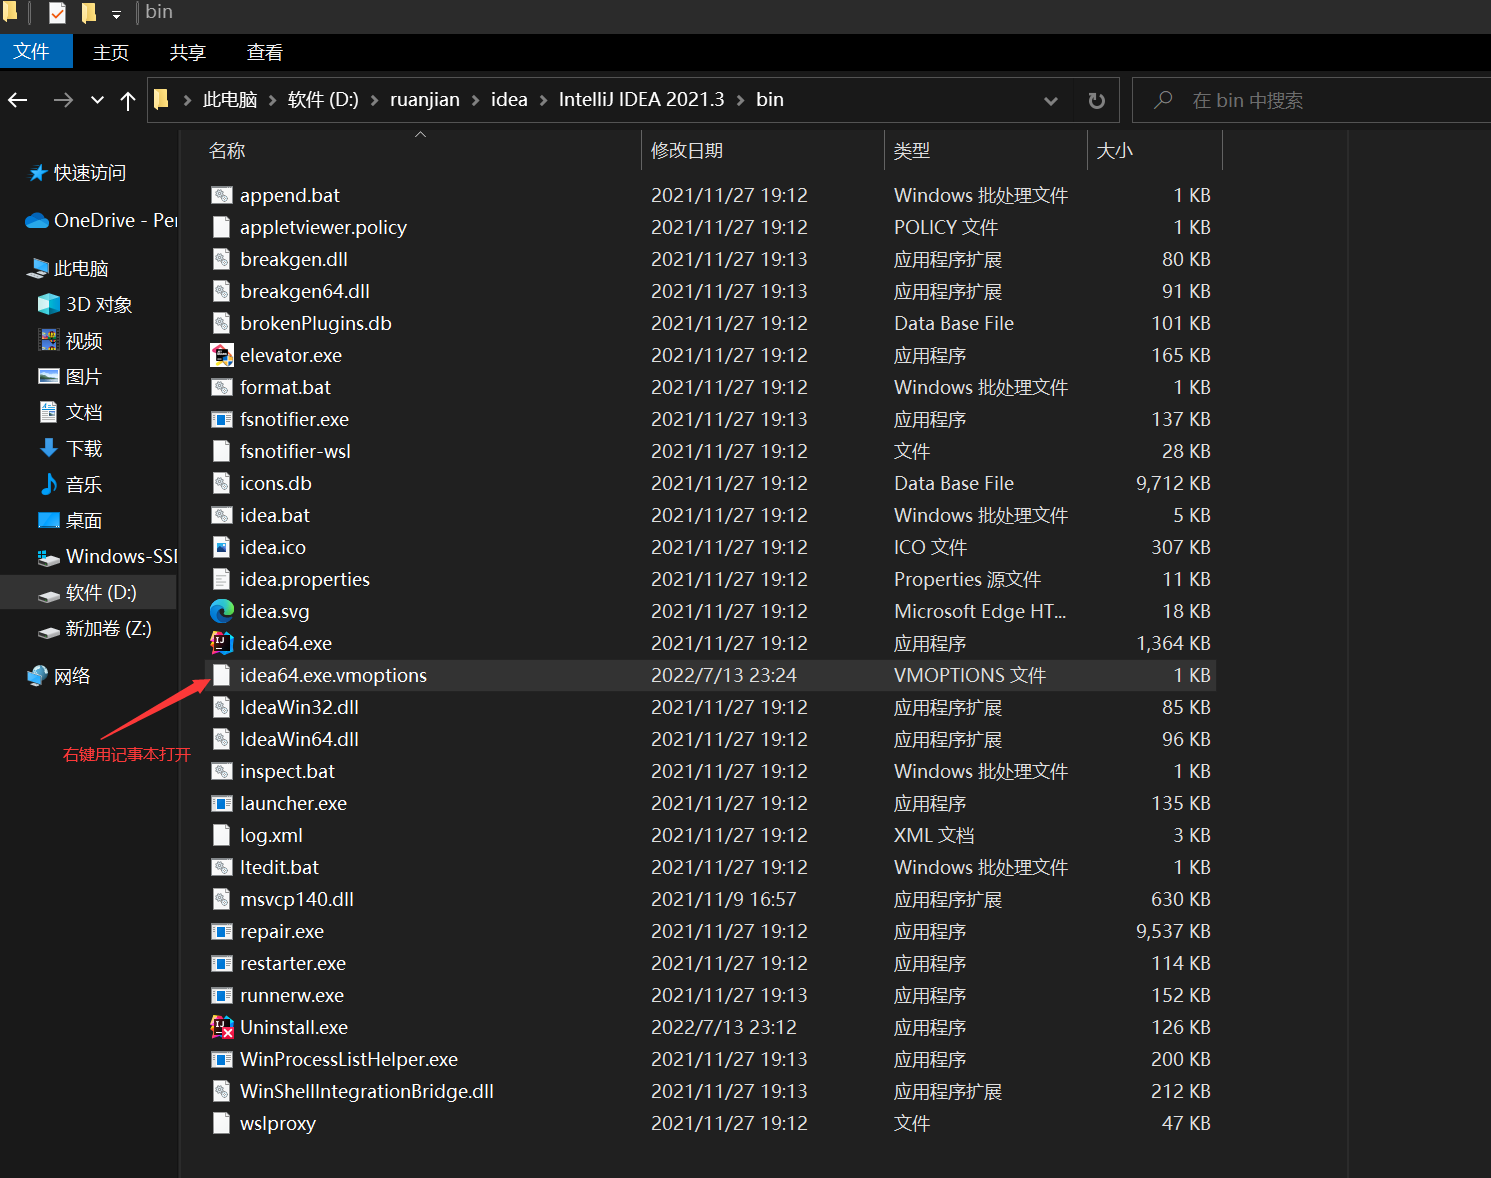Click the 在 bin 中搜索 search box
Screen dimensions: 1491x1178
pyautogui.click(x=1310, y=100)
